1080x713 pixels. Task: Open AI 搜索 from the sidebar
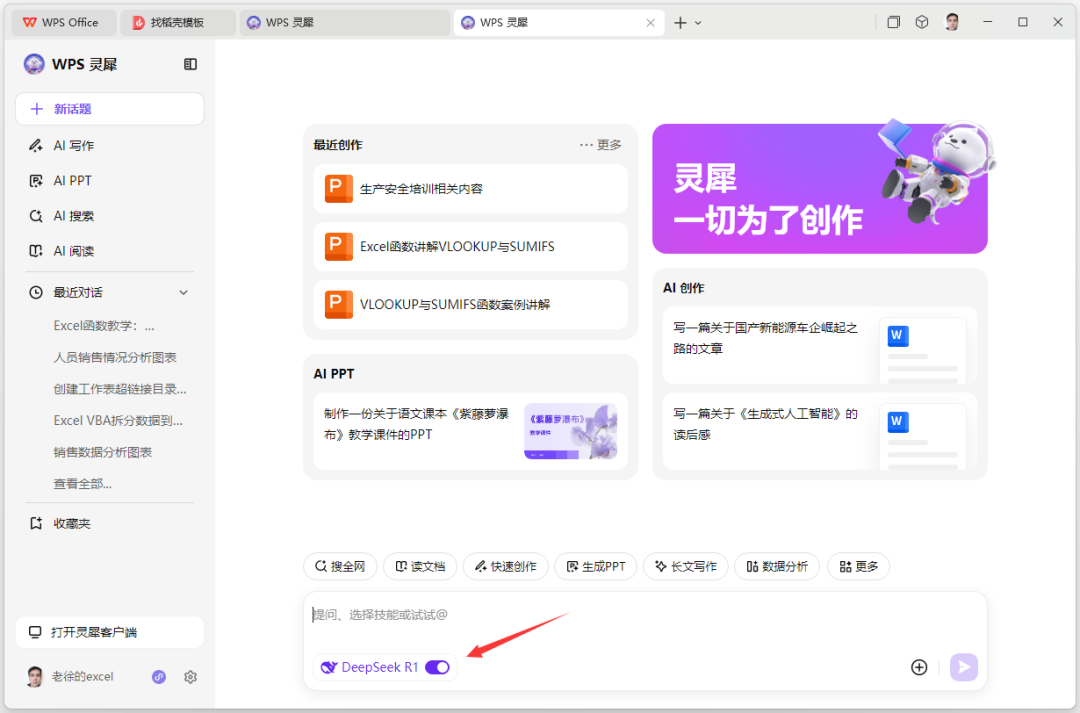[74, 216]
